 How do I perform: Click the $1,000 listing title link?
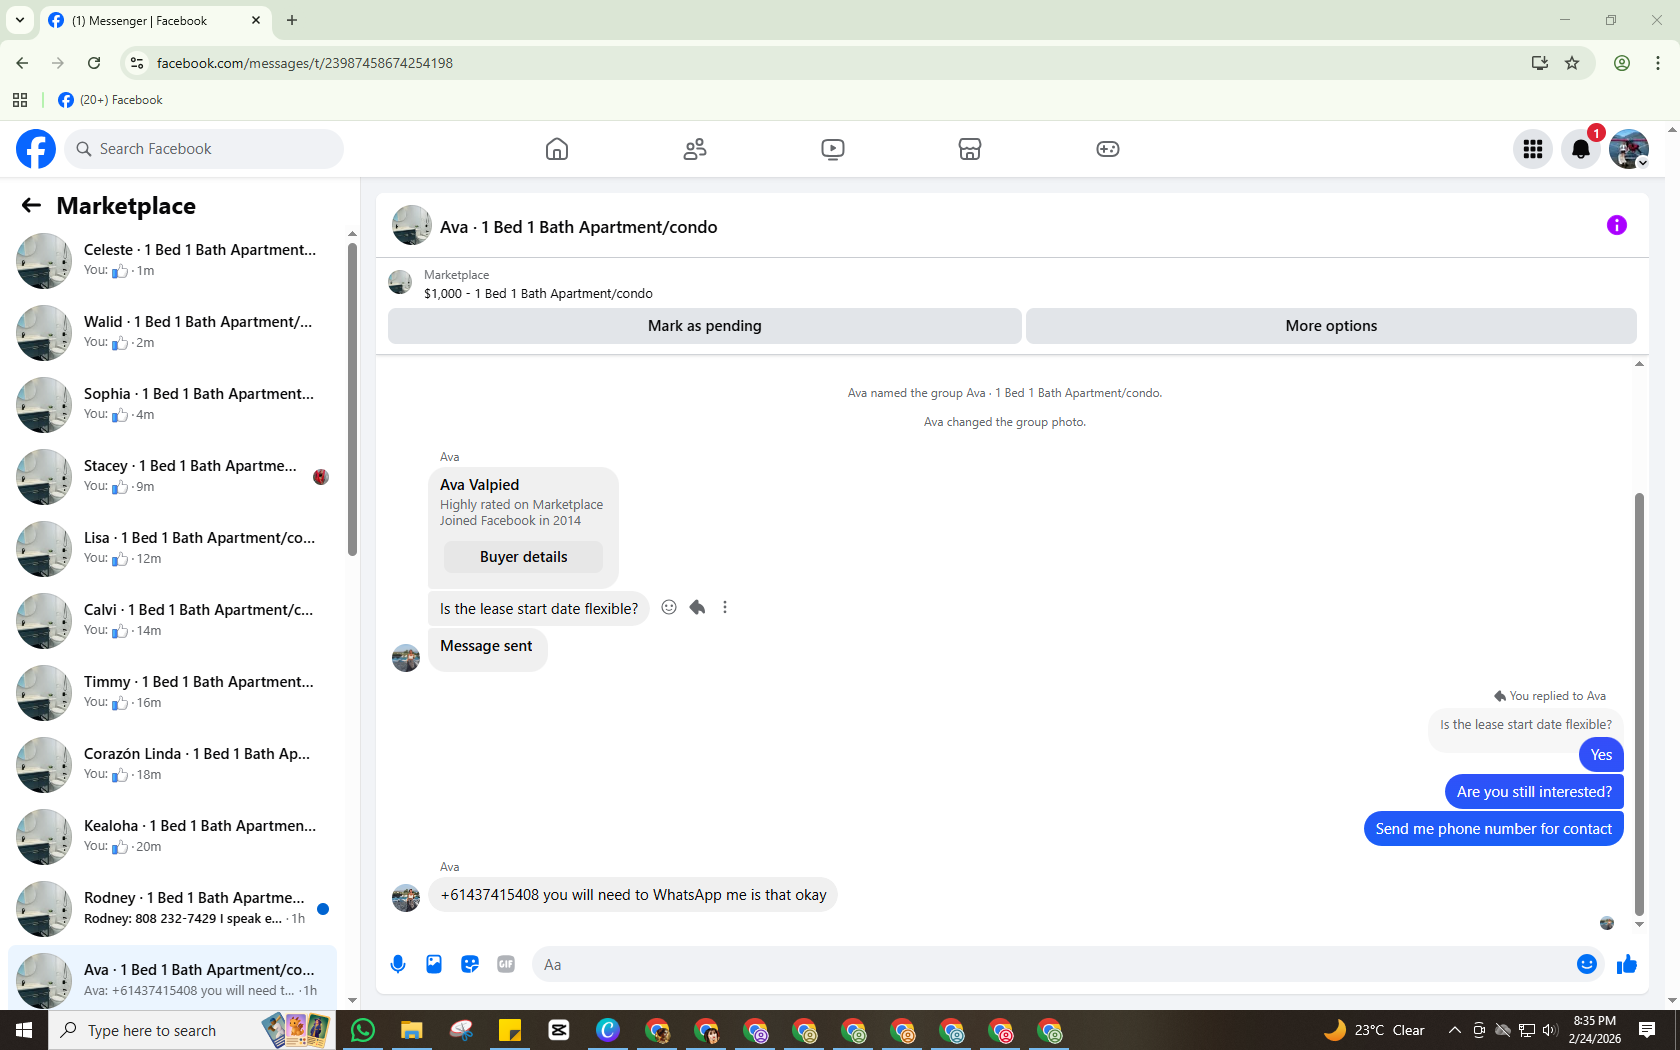(538, 293)
